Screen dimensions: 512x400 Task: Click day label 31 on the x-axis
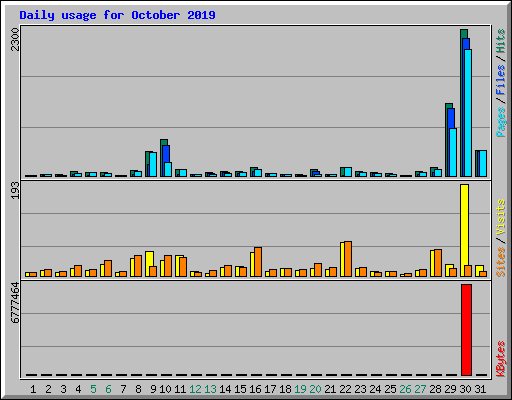click(x=480, y=389)
